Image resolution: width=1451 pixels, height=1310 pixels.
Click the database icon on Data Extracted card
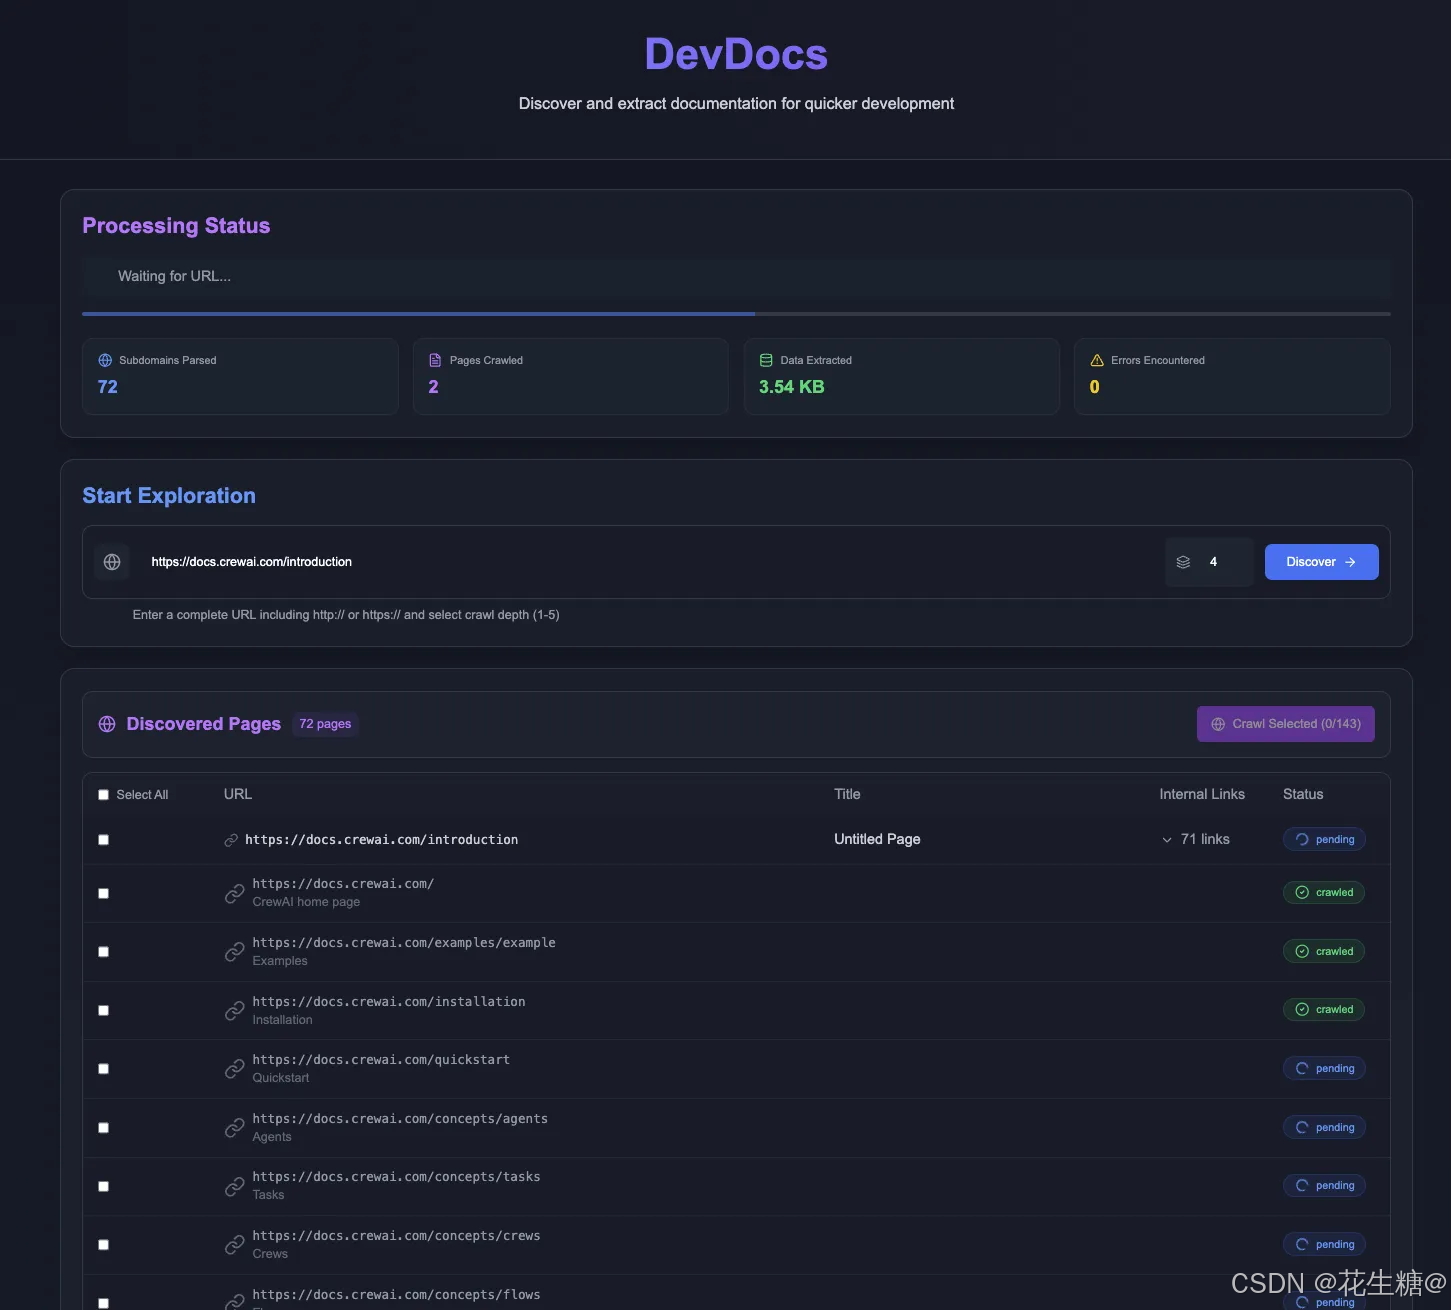[766, 359]
